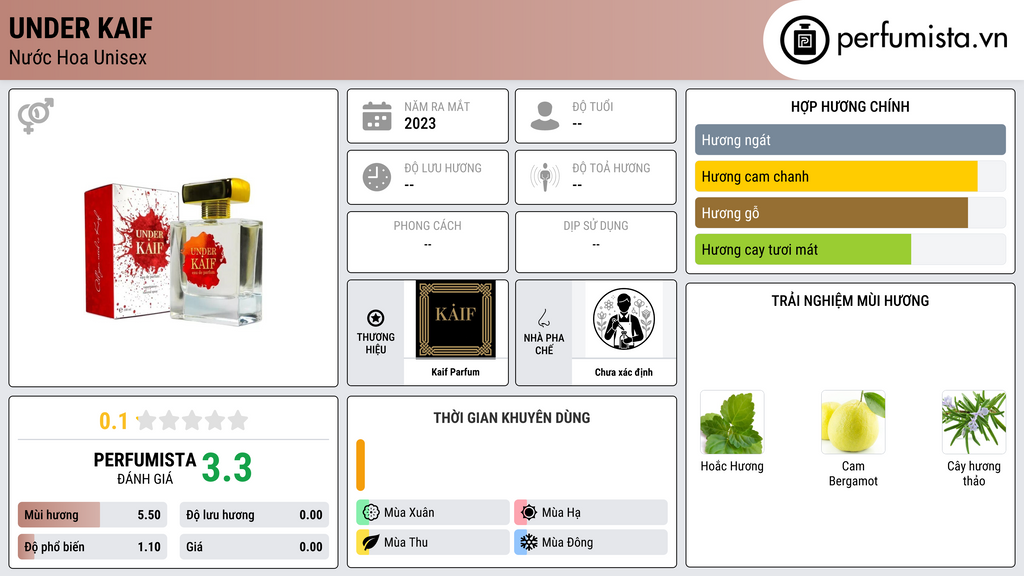Click the Mùa Đông season label
This screenshot has height=576, width=1024.
(568, 542)
